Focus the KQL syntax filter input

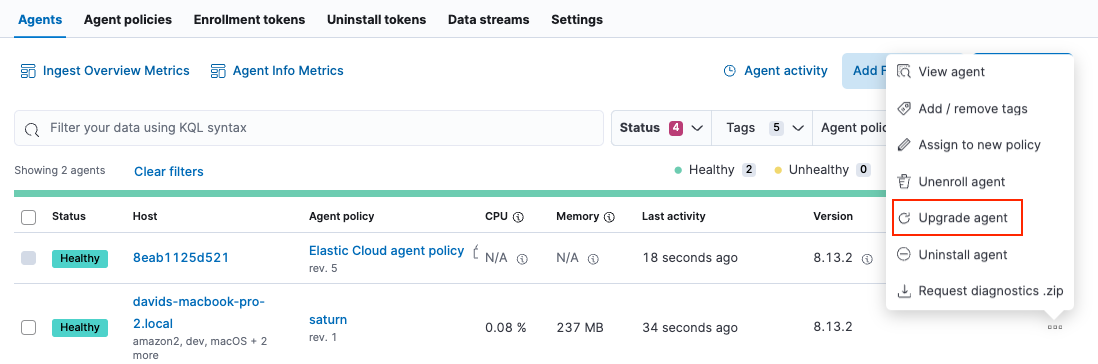point(309,128)
